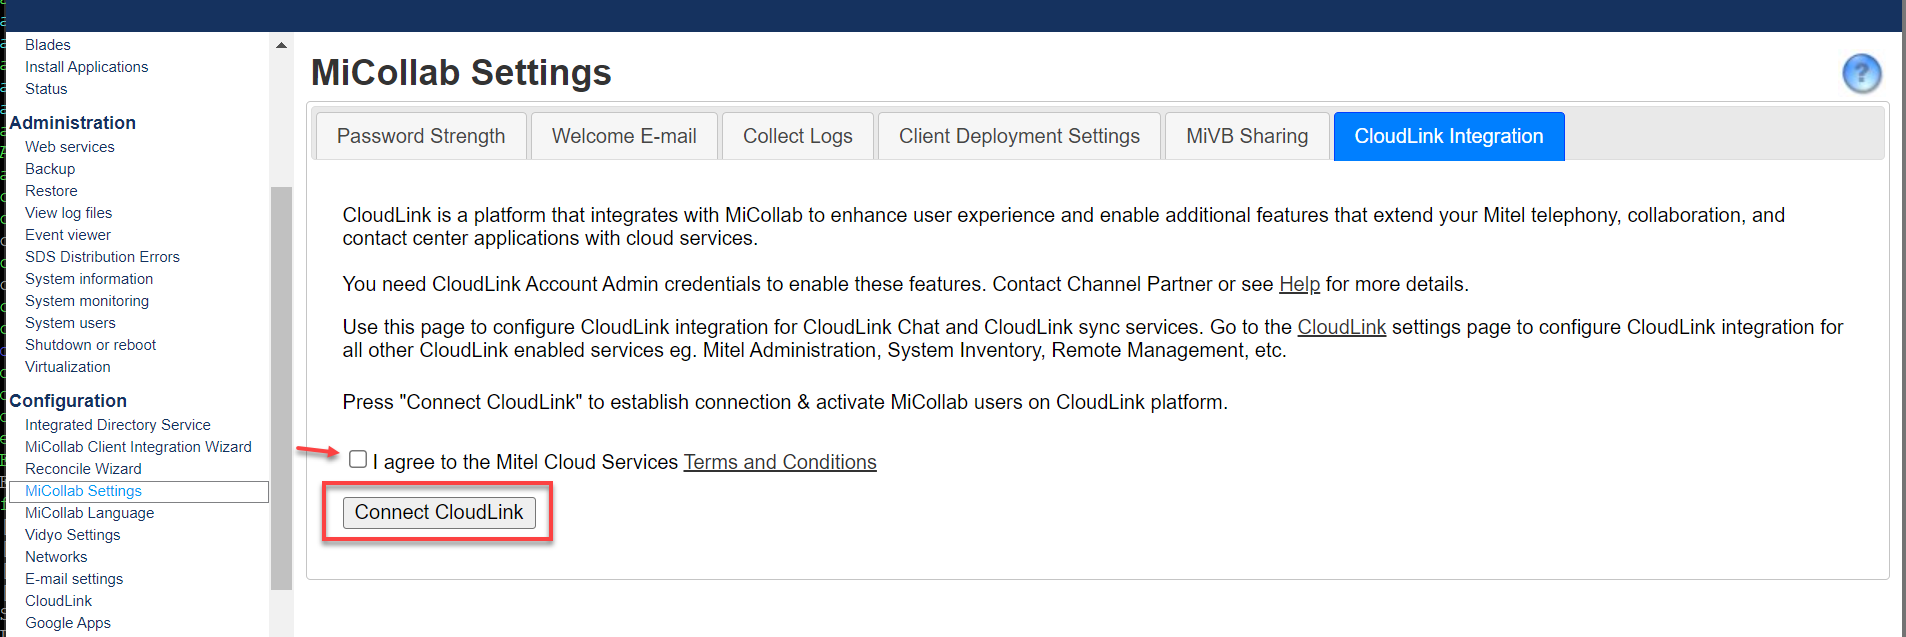The image size is (1906, 637).
Task: Switch to the Welcome E-mail tab
Action: [624, 136]
